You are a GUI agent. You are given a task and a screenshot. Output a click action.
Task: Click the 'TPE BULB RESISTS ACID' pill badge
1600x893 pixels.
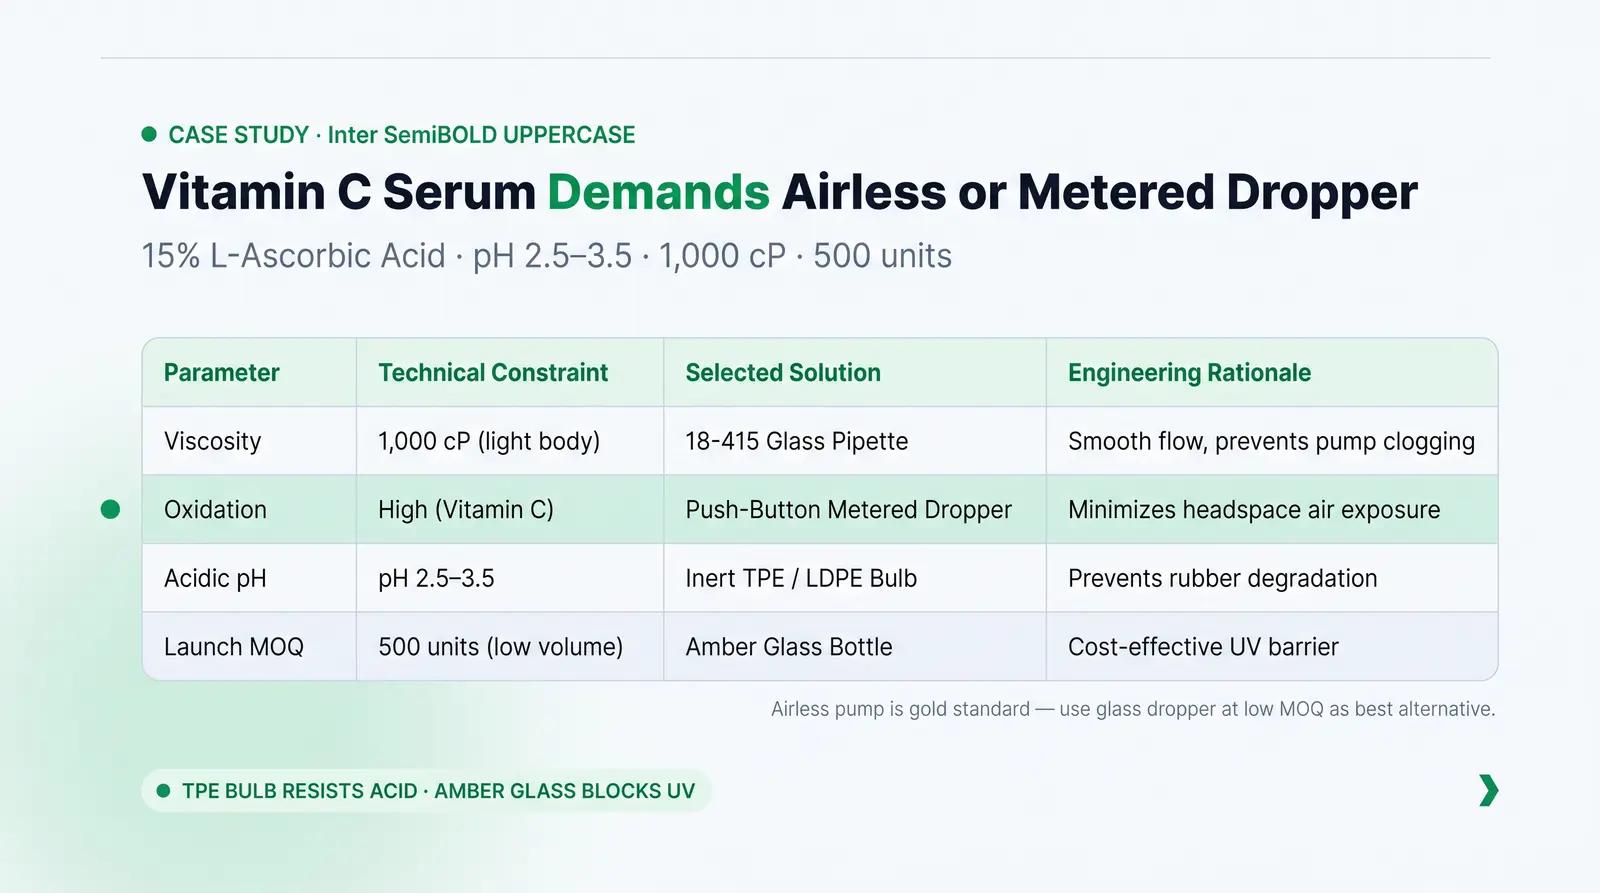426,790
